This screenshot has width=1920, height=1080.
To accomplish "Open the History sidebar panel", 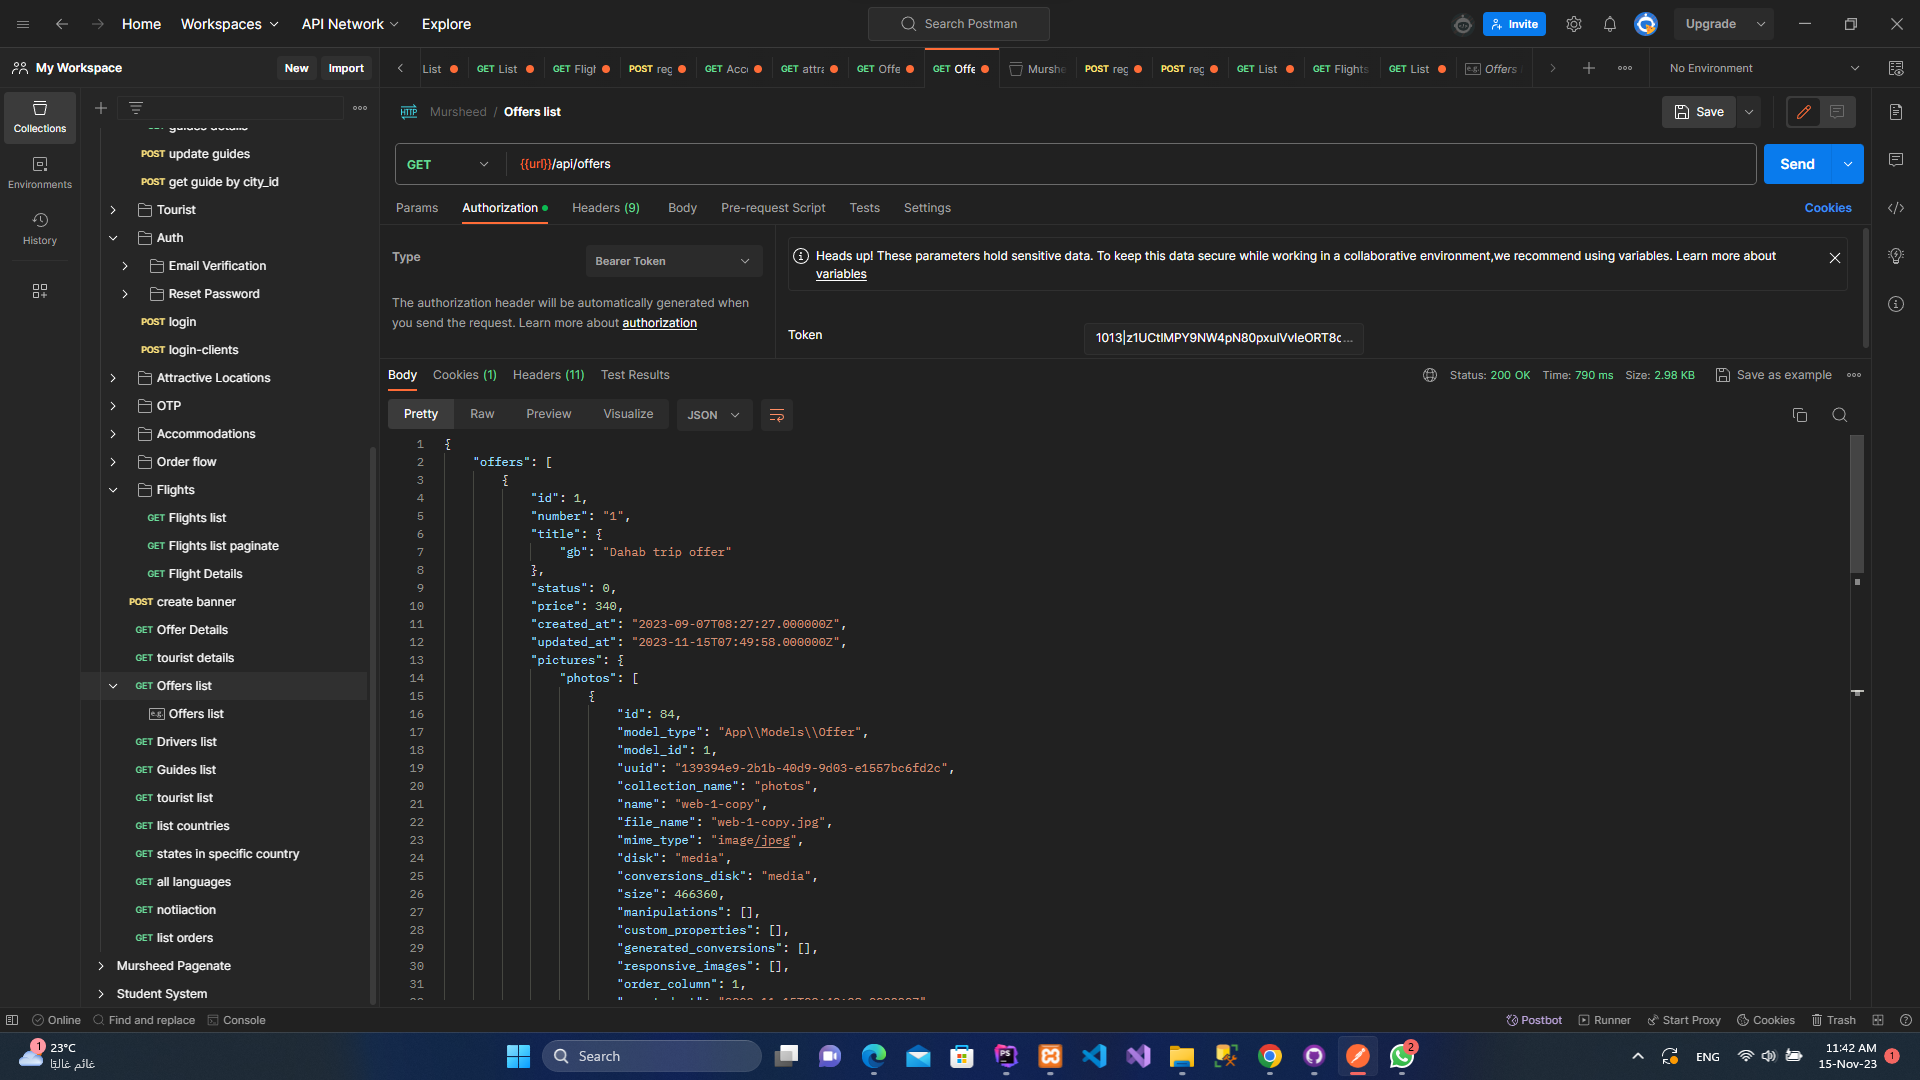I will [40, 228].
